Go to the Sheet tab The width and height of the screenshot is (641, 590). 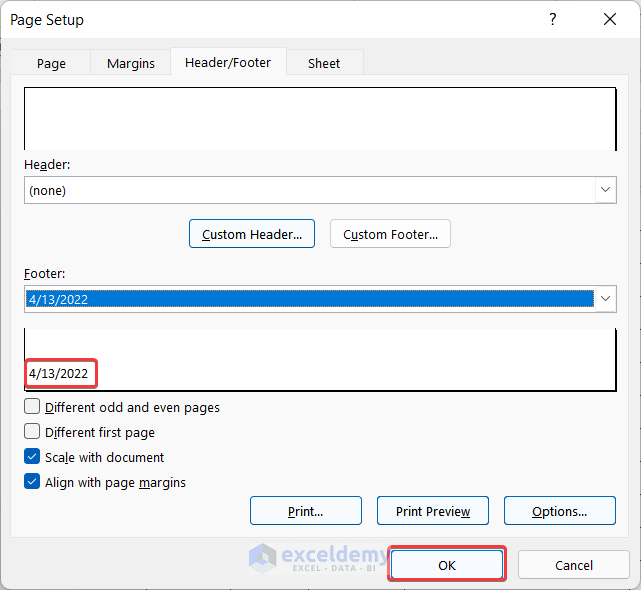coord(324,63)
